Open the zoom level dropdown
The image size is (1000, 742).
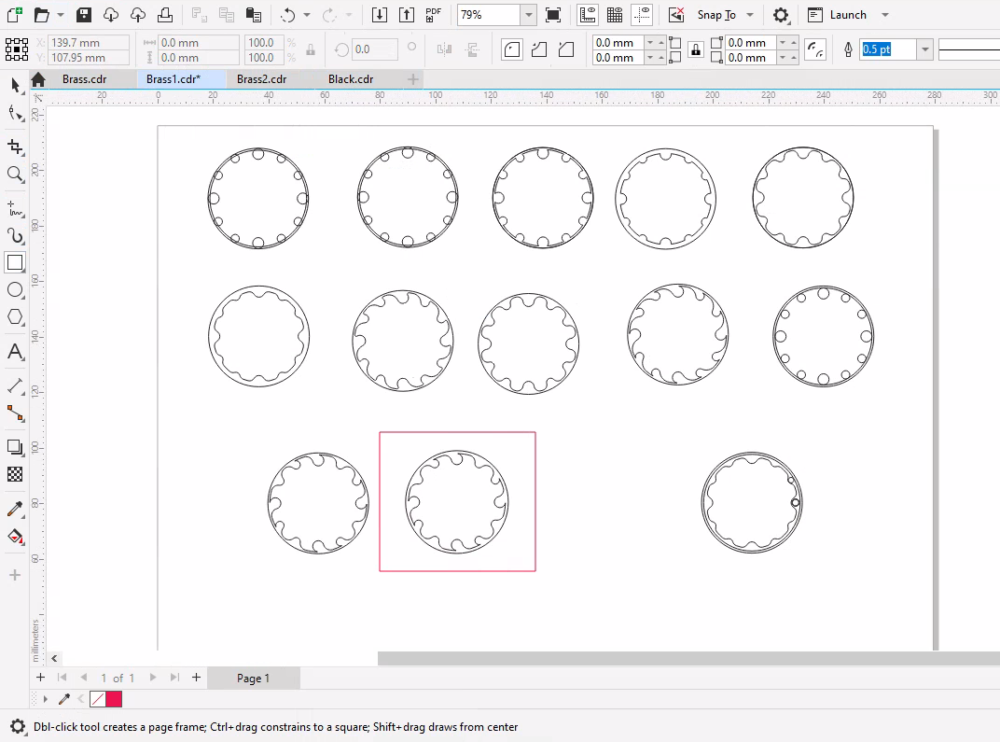point(527,14)
